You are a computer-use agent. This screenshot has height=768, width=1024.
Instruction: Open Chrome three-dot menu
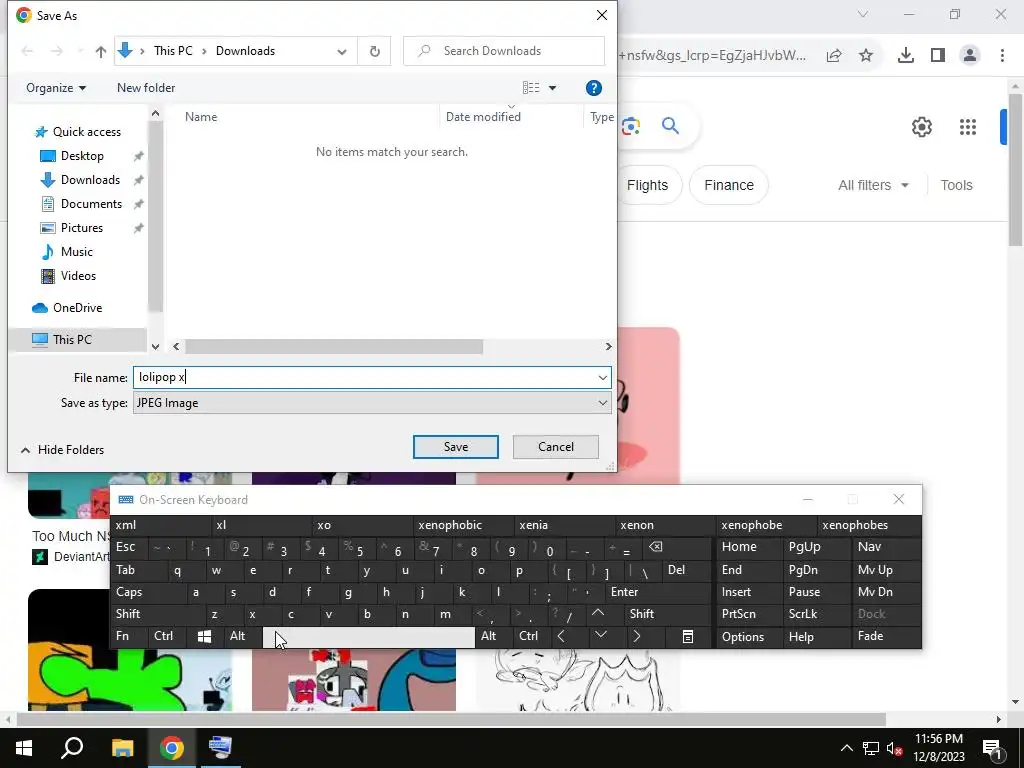tap(1002, 56)
